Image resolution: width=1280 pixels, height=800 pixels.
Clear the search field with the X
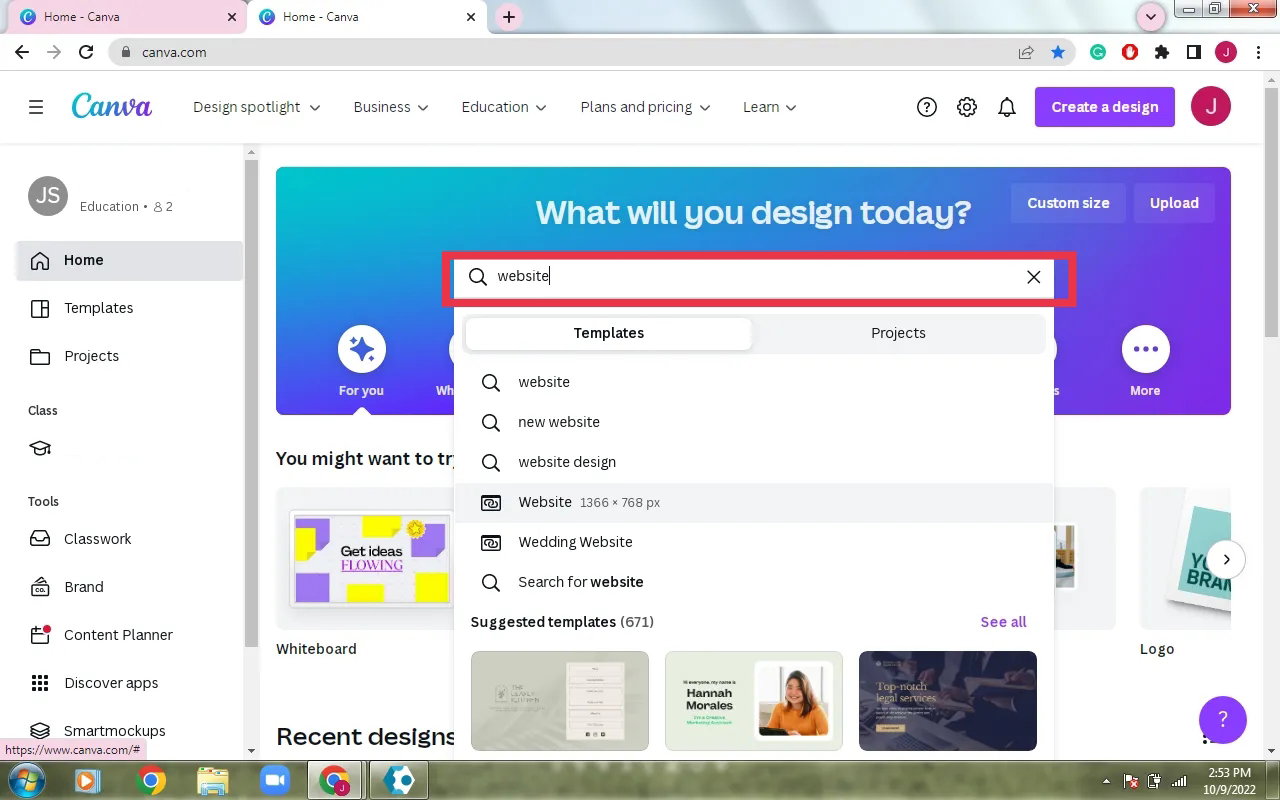1034,277
